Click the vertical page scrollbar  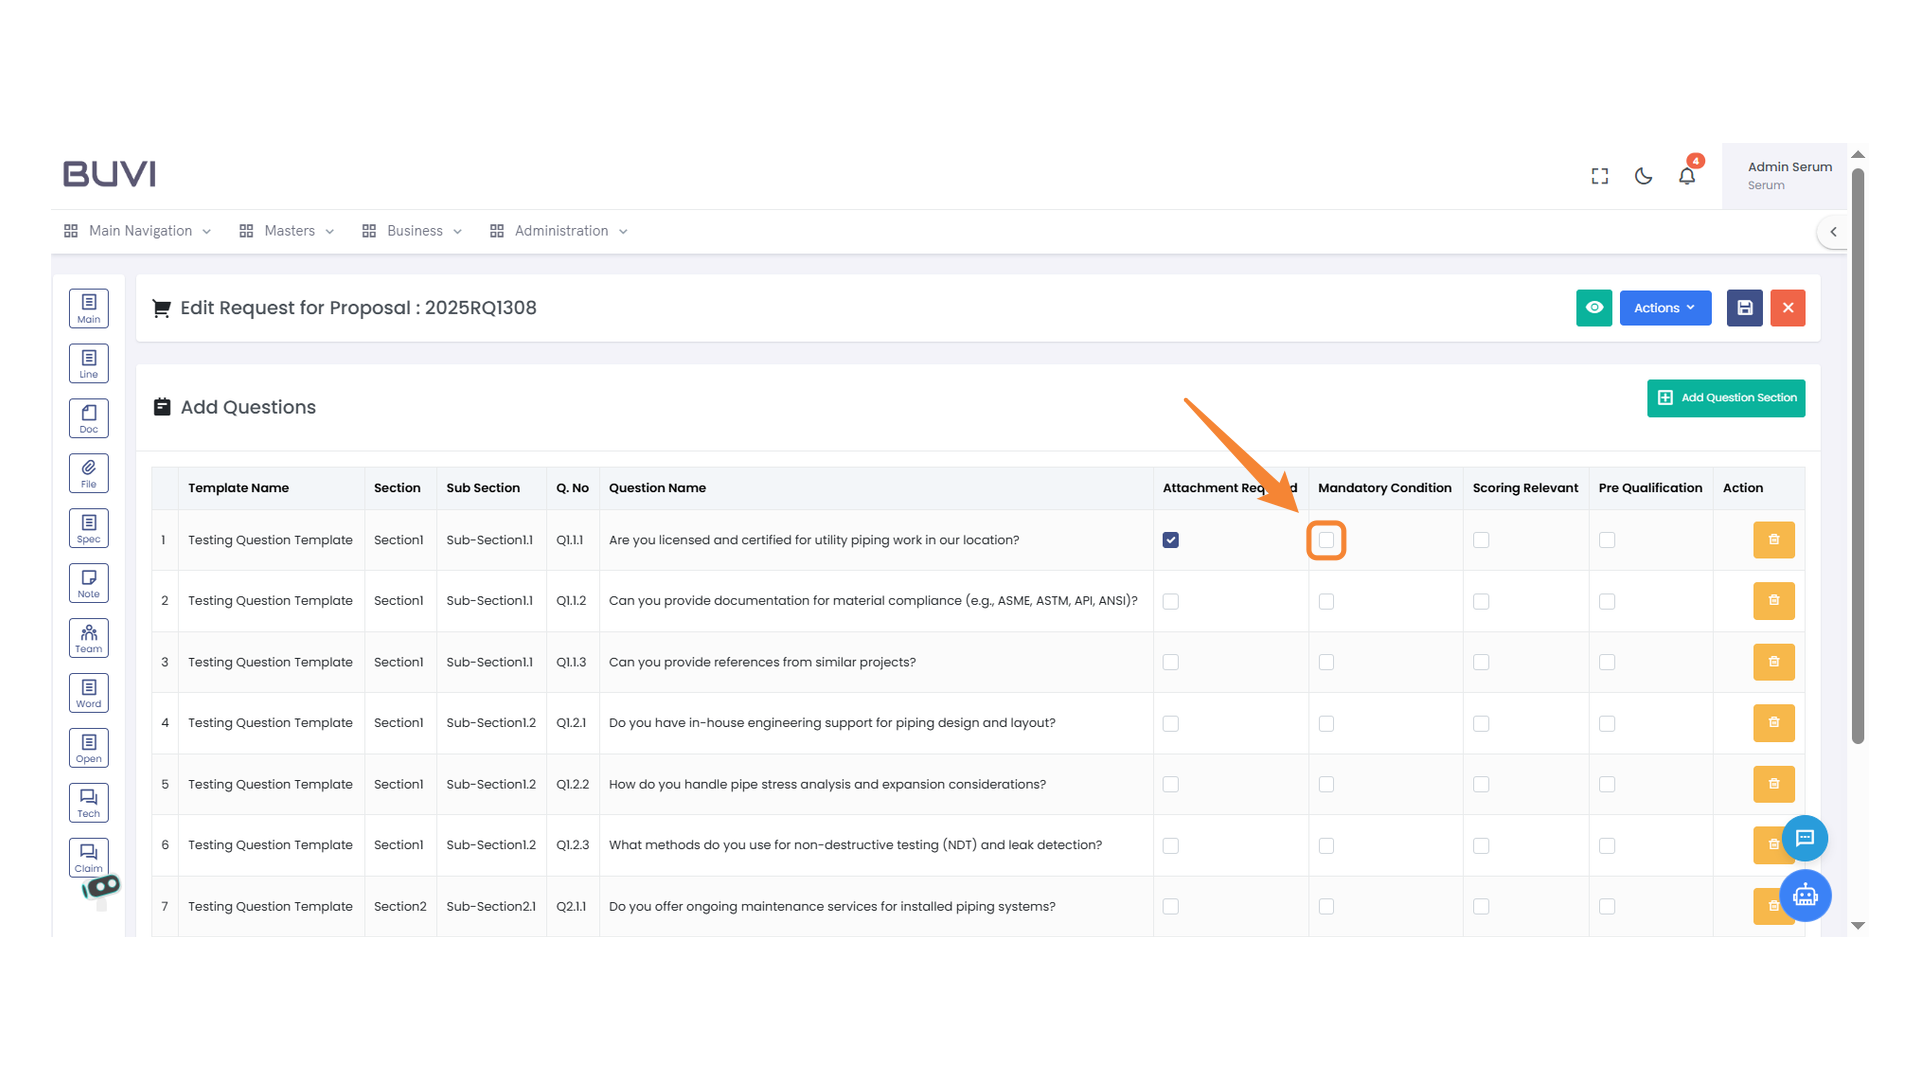1858,455
